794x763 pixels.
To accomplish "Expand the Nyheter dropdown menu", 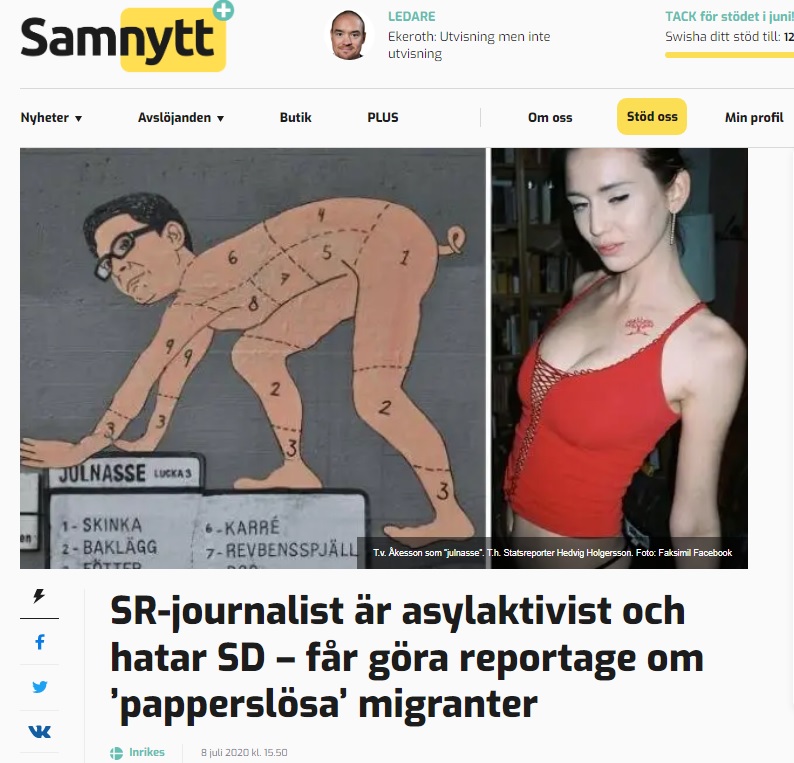I will 51,117.
